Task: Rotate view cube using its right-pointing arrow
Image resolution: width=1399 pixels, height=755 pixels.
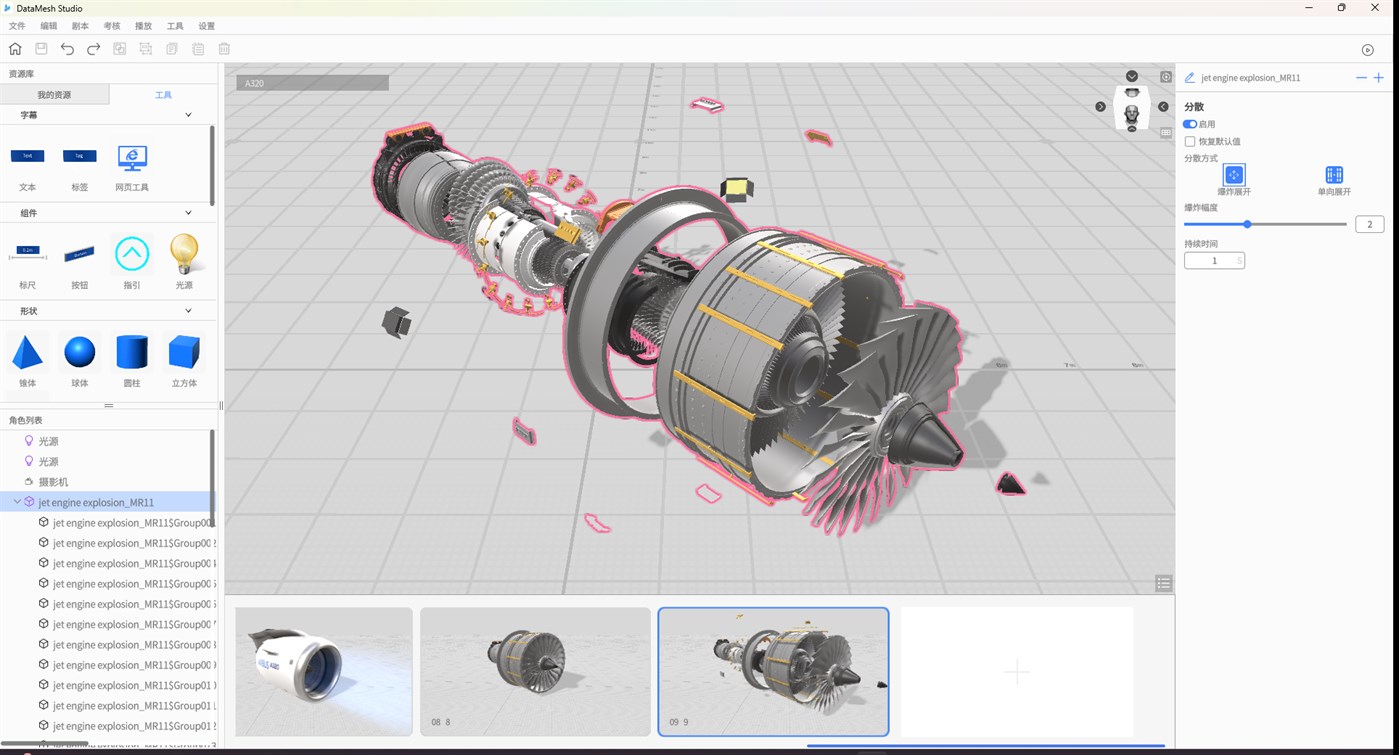Action: pos(1100,107)
